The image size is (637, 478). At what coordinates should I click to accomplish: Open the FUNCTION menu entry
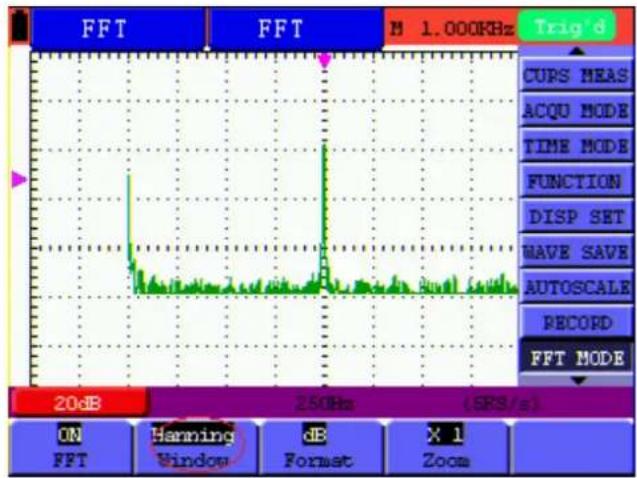[x=576, y=181]
